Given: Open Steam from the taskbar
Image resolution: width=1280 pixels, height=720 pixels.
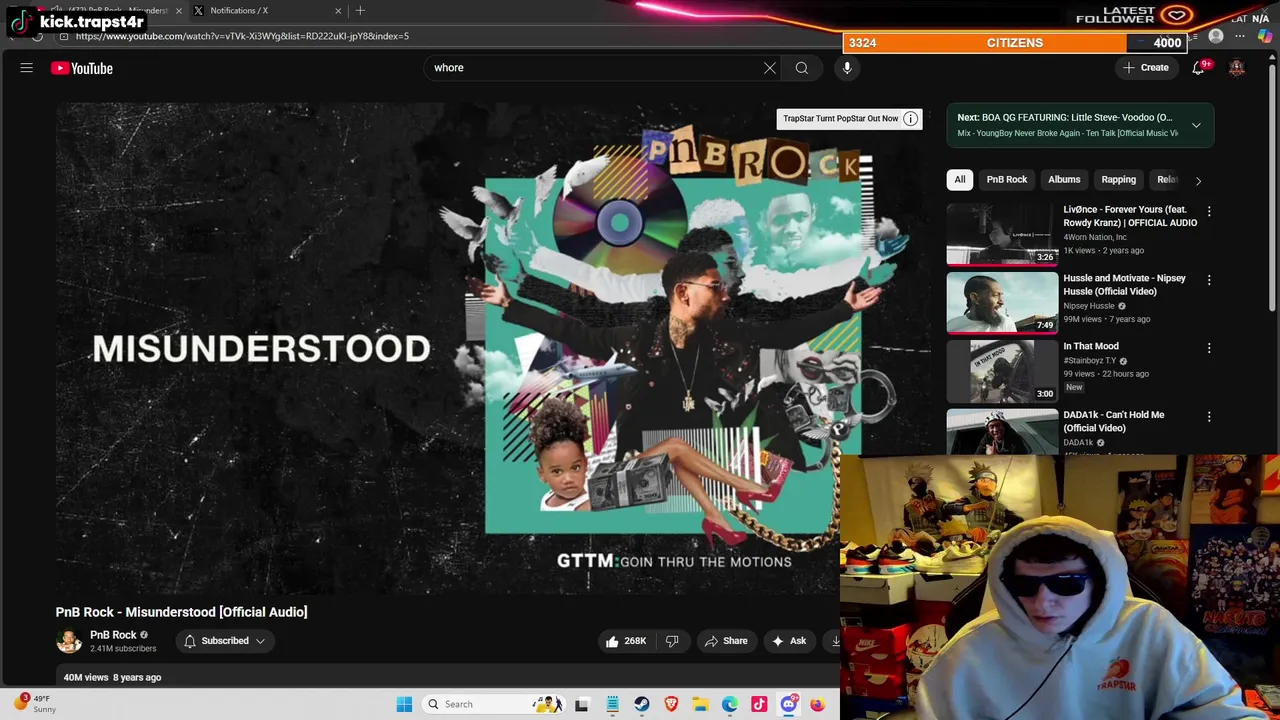Looking at the screenshot, I should tap(642, 704).
